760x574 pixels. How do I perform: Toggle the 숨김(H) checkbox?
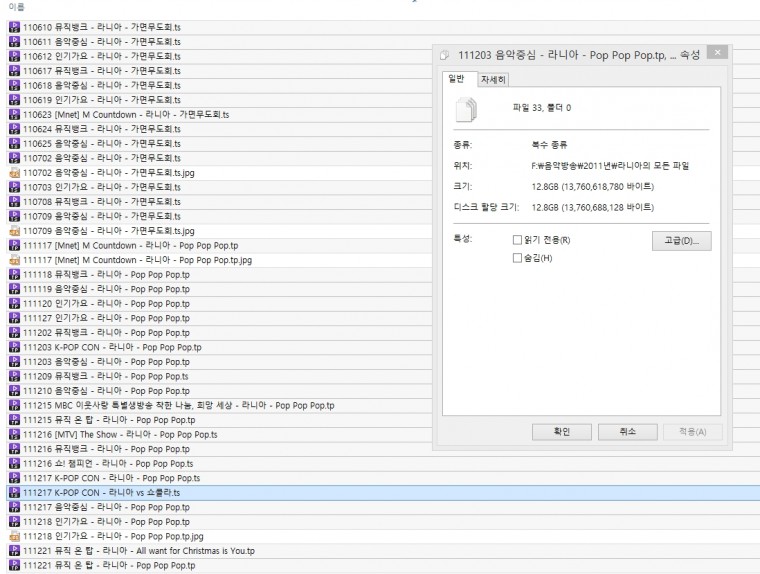click(x=517, y=258)
